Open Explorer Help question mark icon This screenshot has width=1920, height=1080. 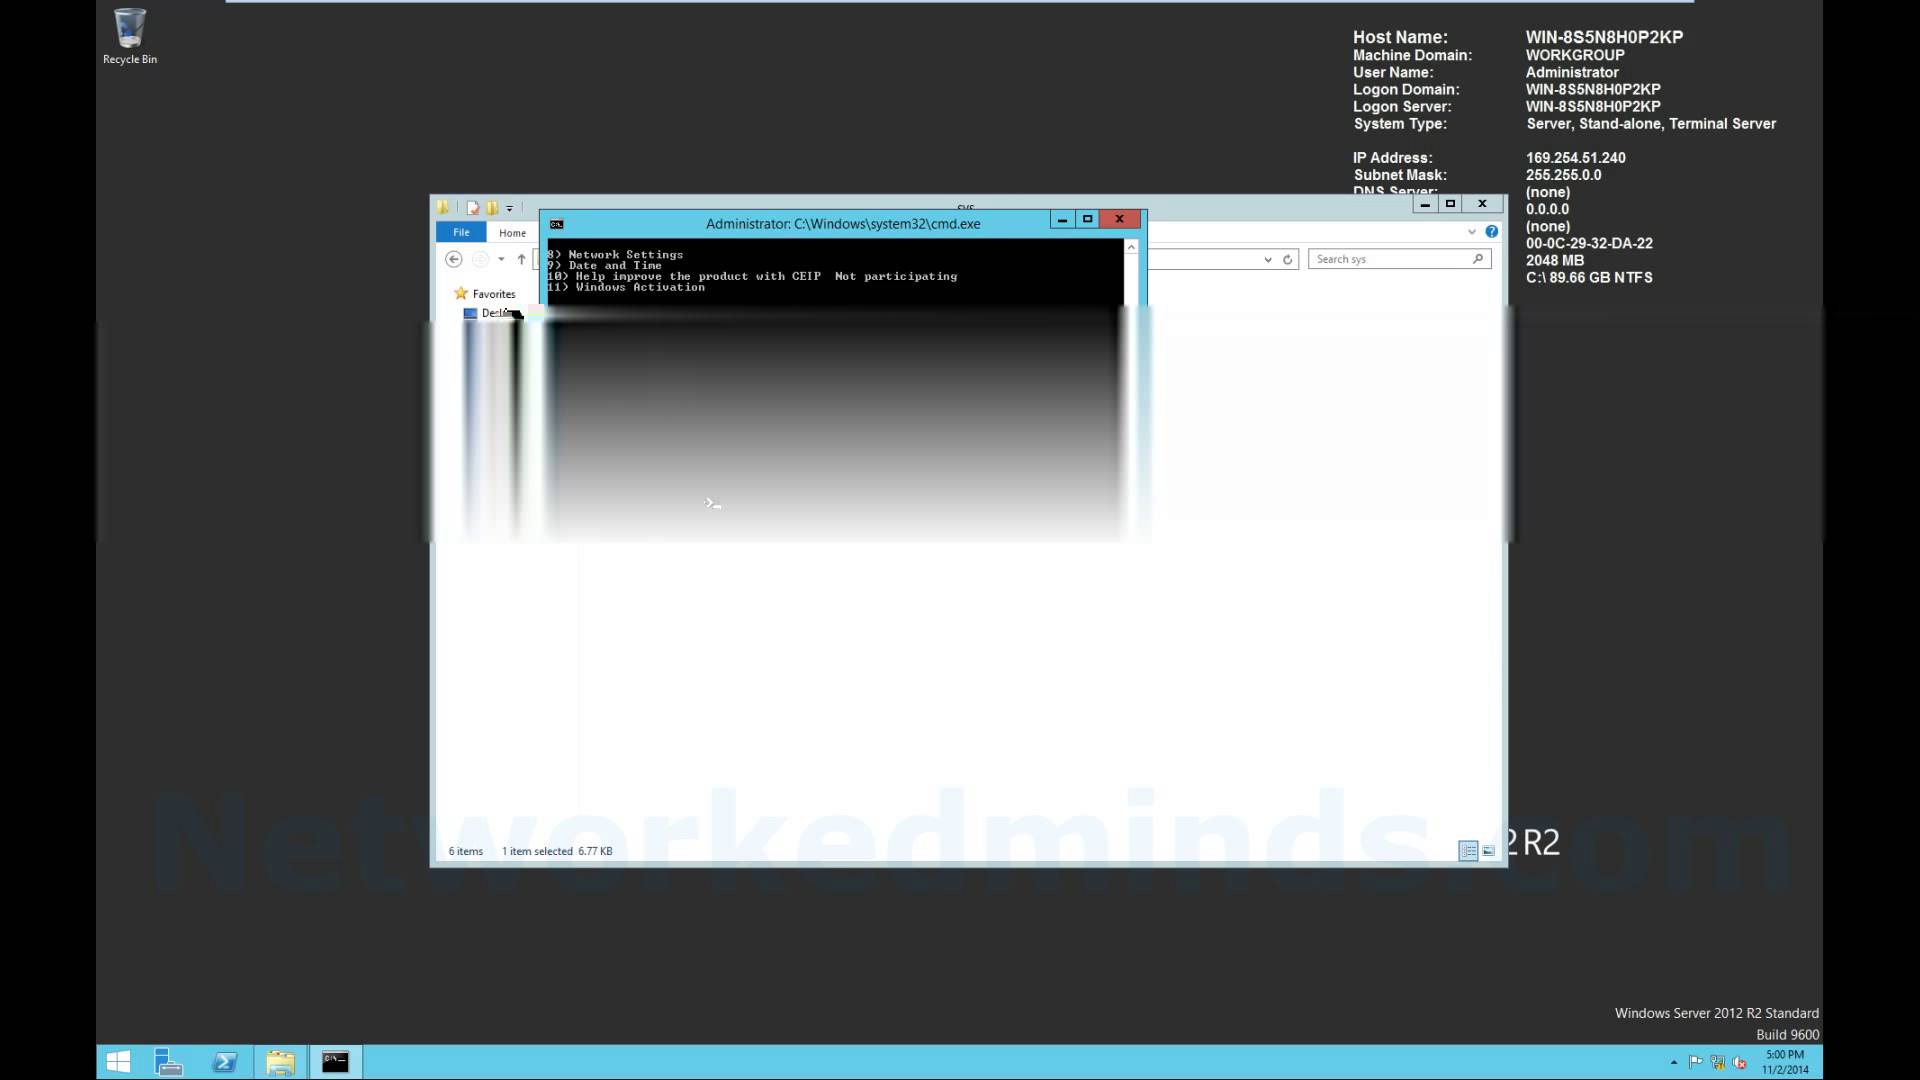[1492, 232]
